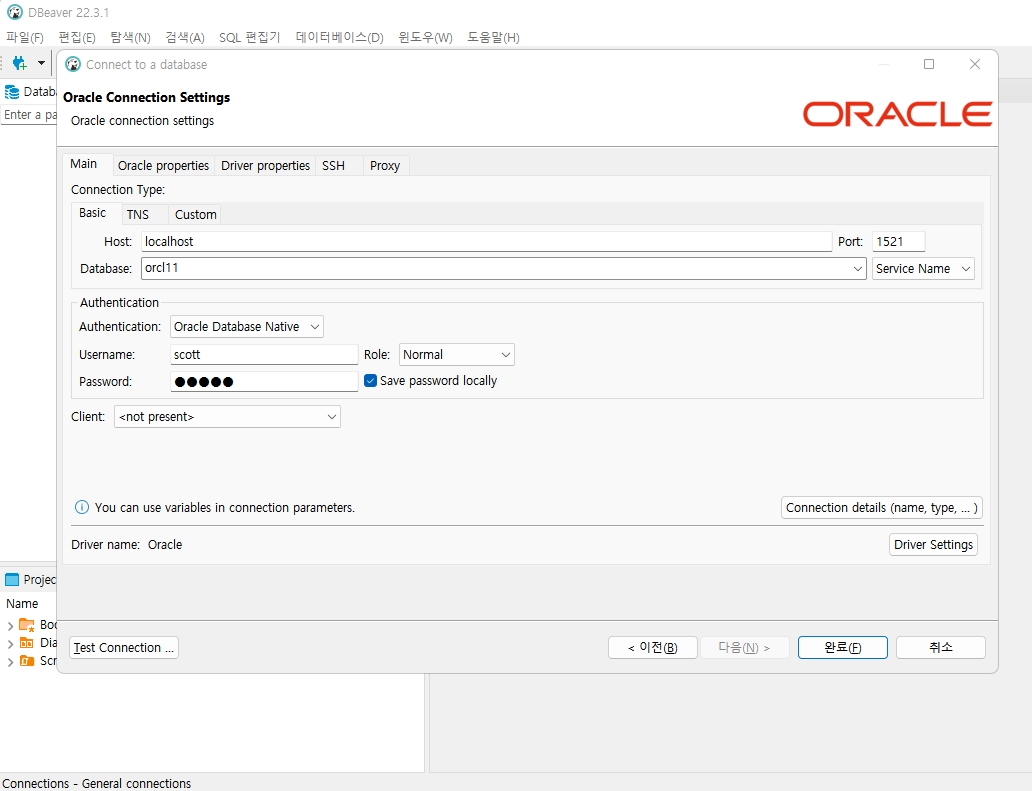This screenshot has width=1032, height=791.
Task: Switch to the Oracle properties tab
Action: click(x=163, y=166)
